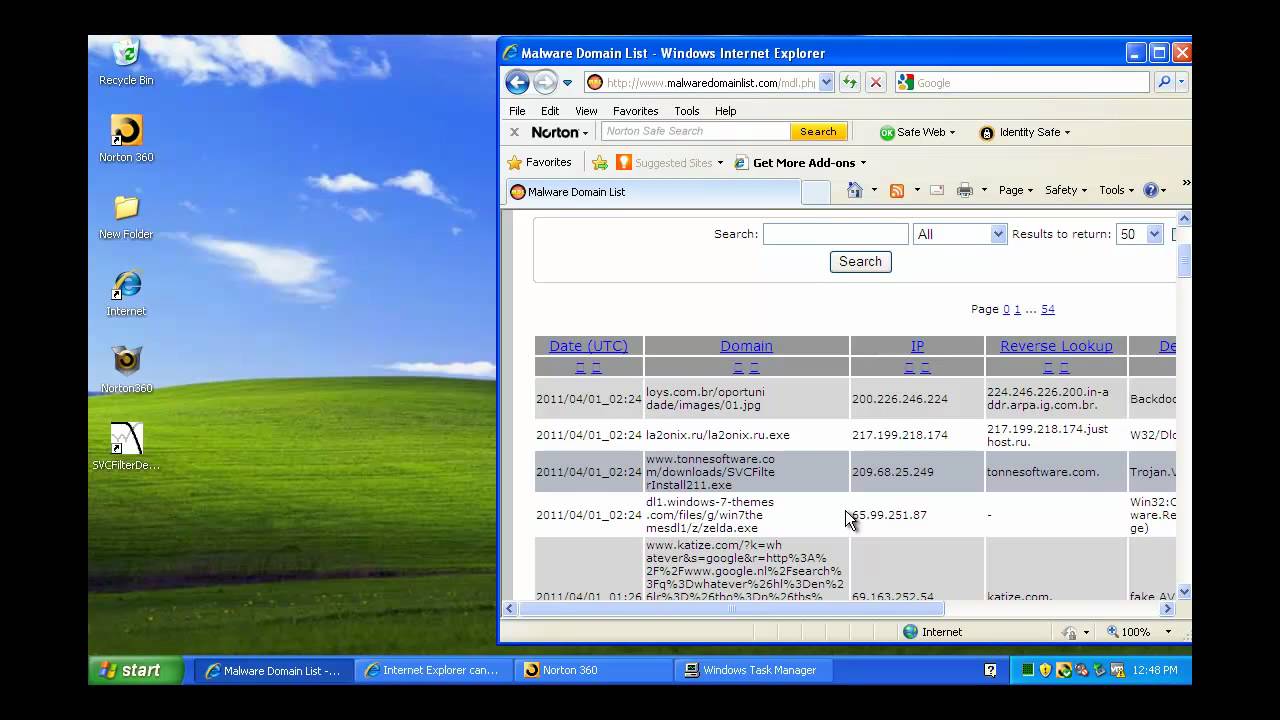Click the green Task Manager CPU tray icon
Image resolution: width=1280 pixels, height=720 pixels.
(1027, 670)
